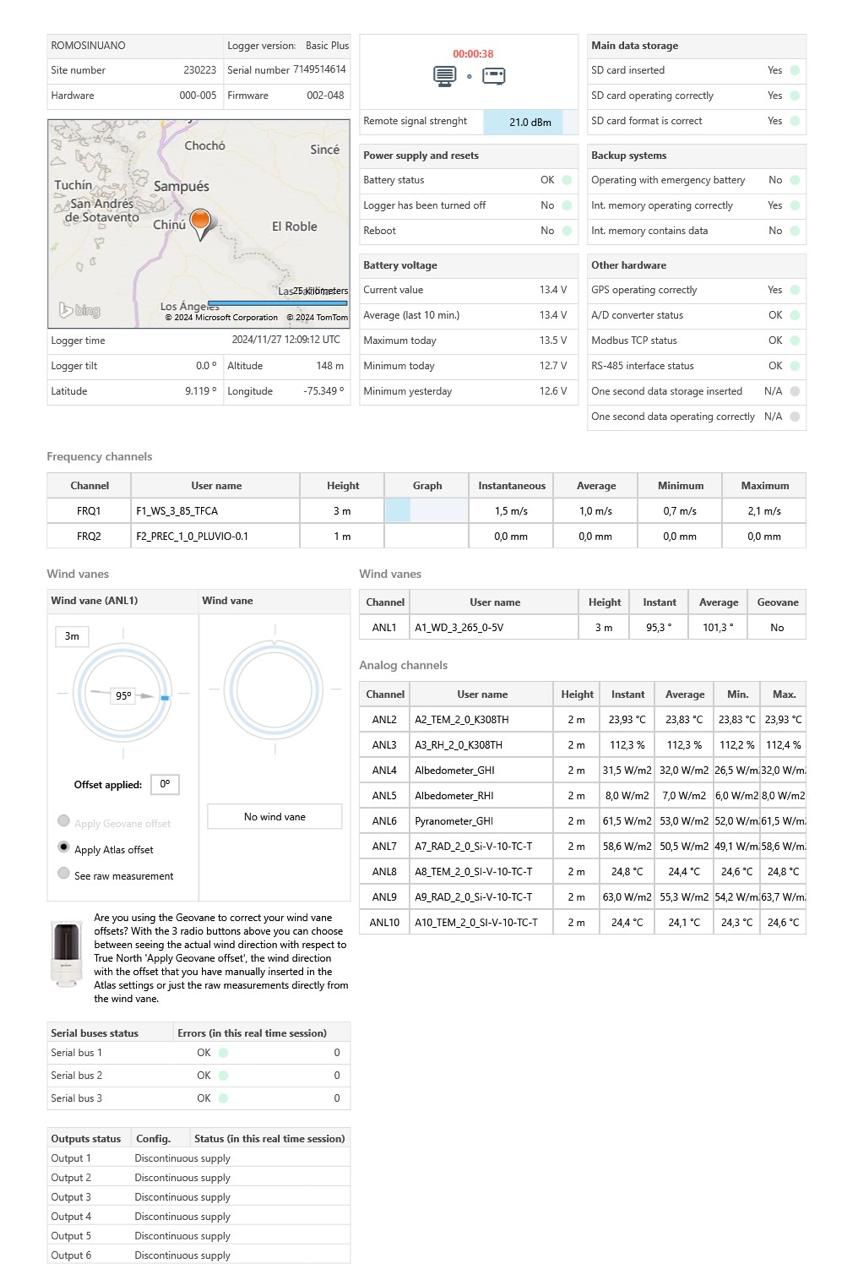Click Serial bus 1 OK status dot
The height and width of the screenshot is (1280, 853).
[223, 1053]
